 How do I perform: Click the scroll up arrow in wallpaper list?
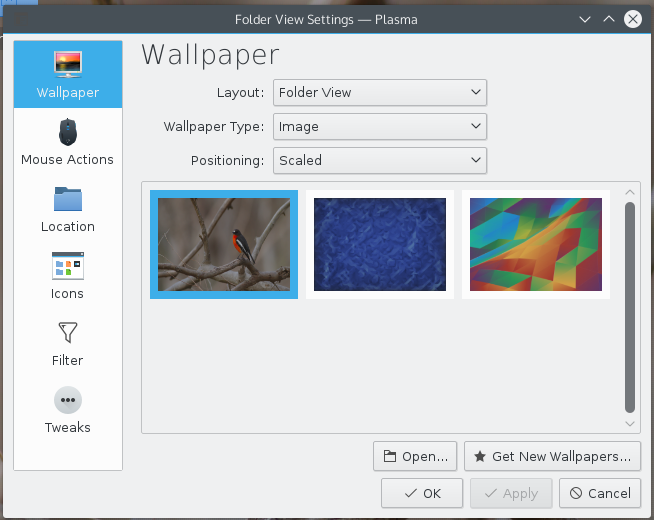(x=630, y=192)
